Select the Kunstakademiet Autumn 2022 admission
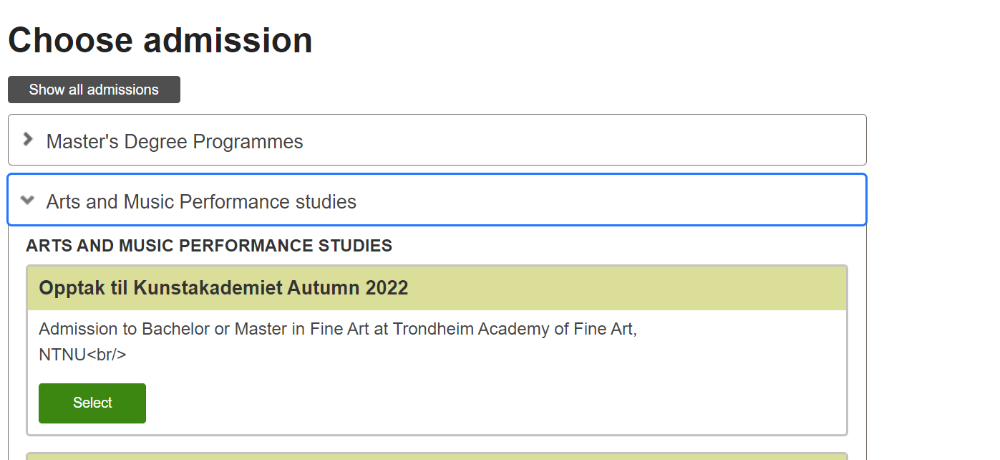 92,403
